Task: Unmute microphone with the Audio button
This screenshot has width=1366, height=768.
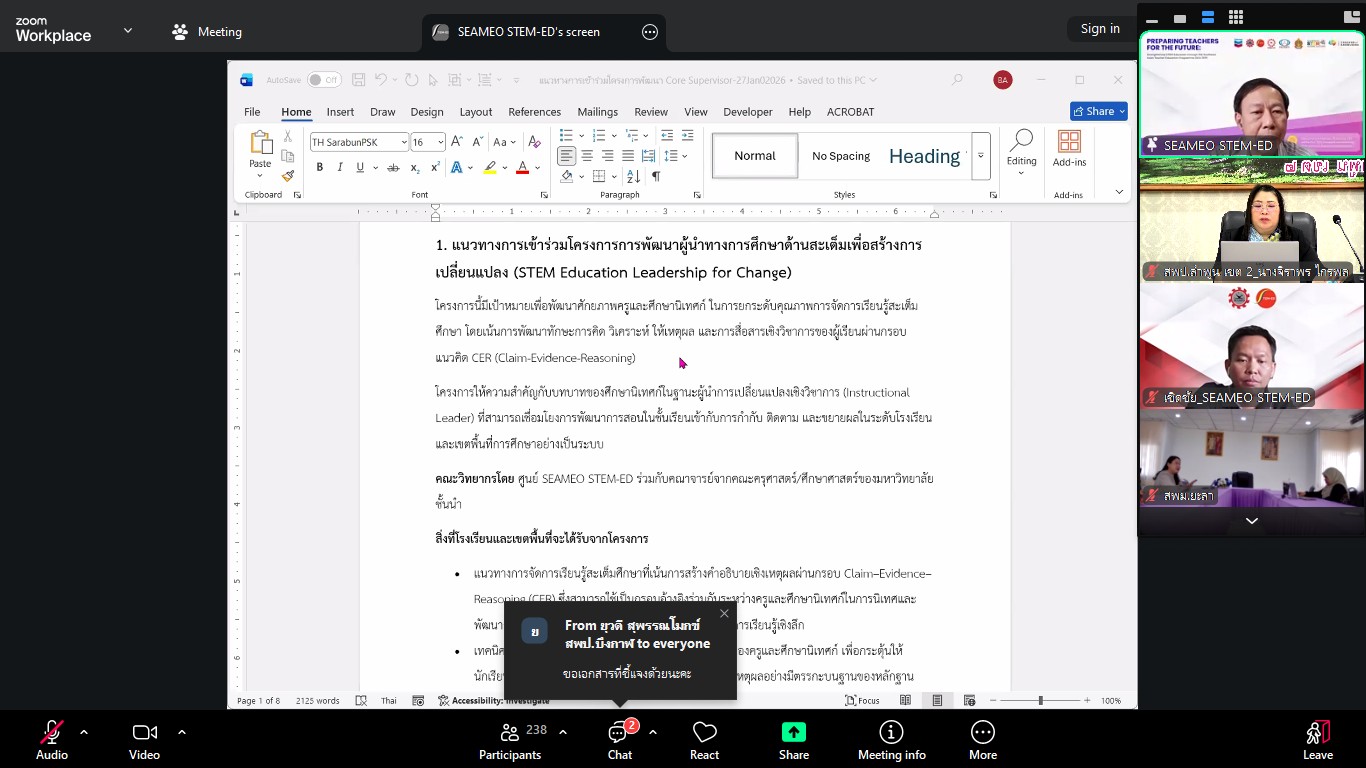Action: click(52, 740)
